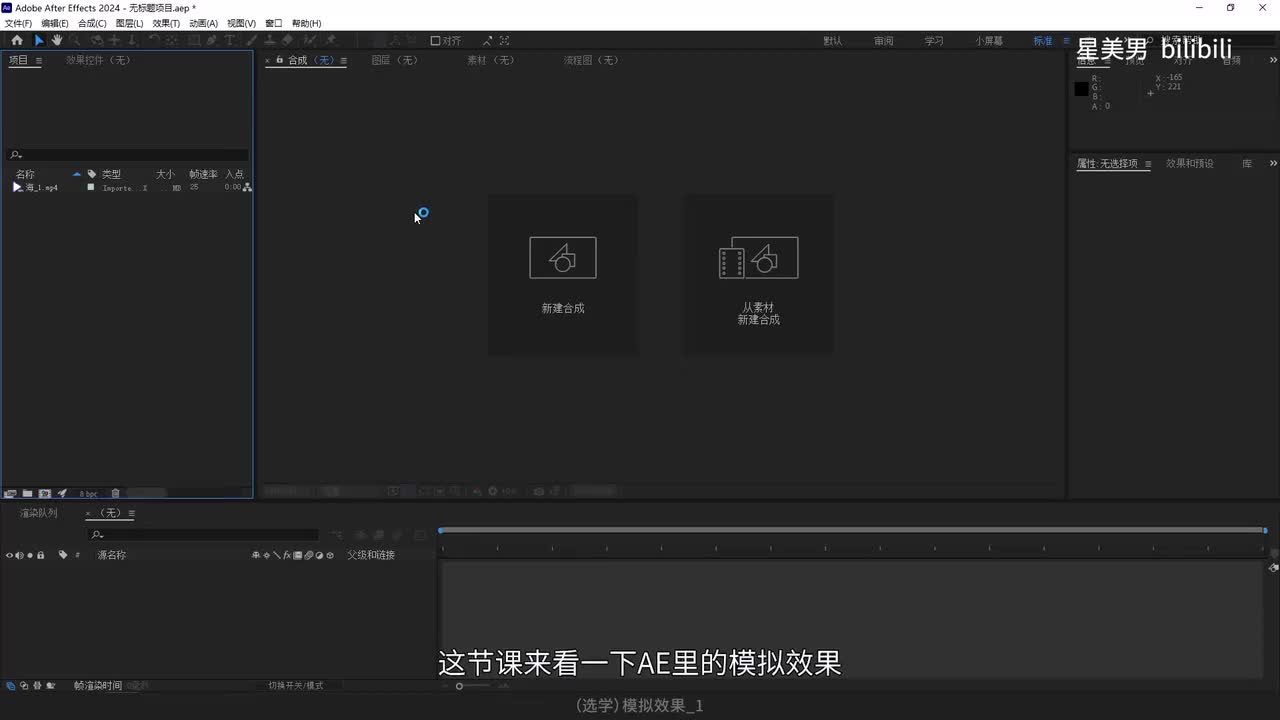
Task: Open the workspace 标准 menu icon
Action: [x=1066, y=41]
